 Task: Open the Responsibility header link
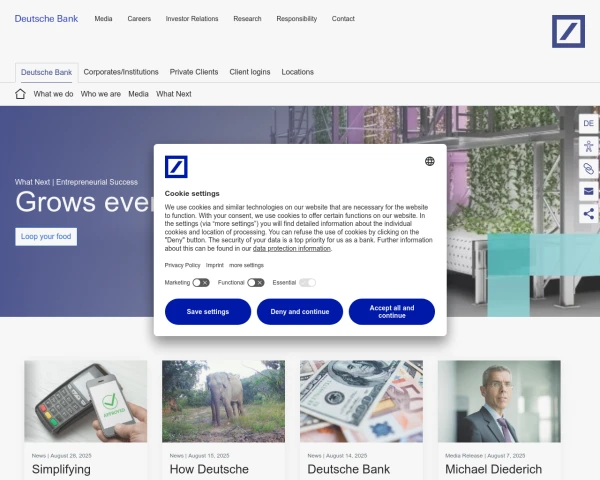[x=297, y=19]
